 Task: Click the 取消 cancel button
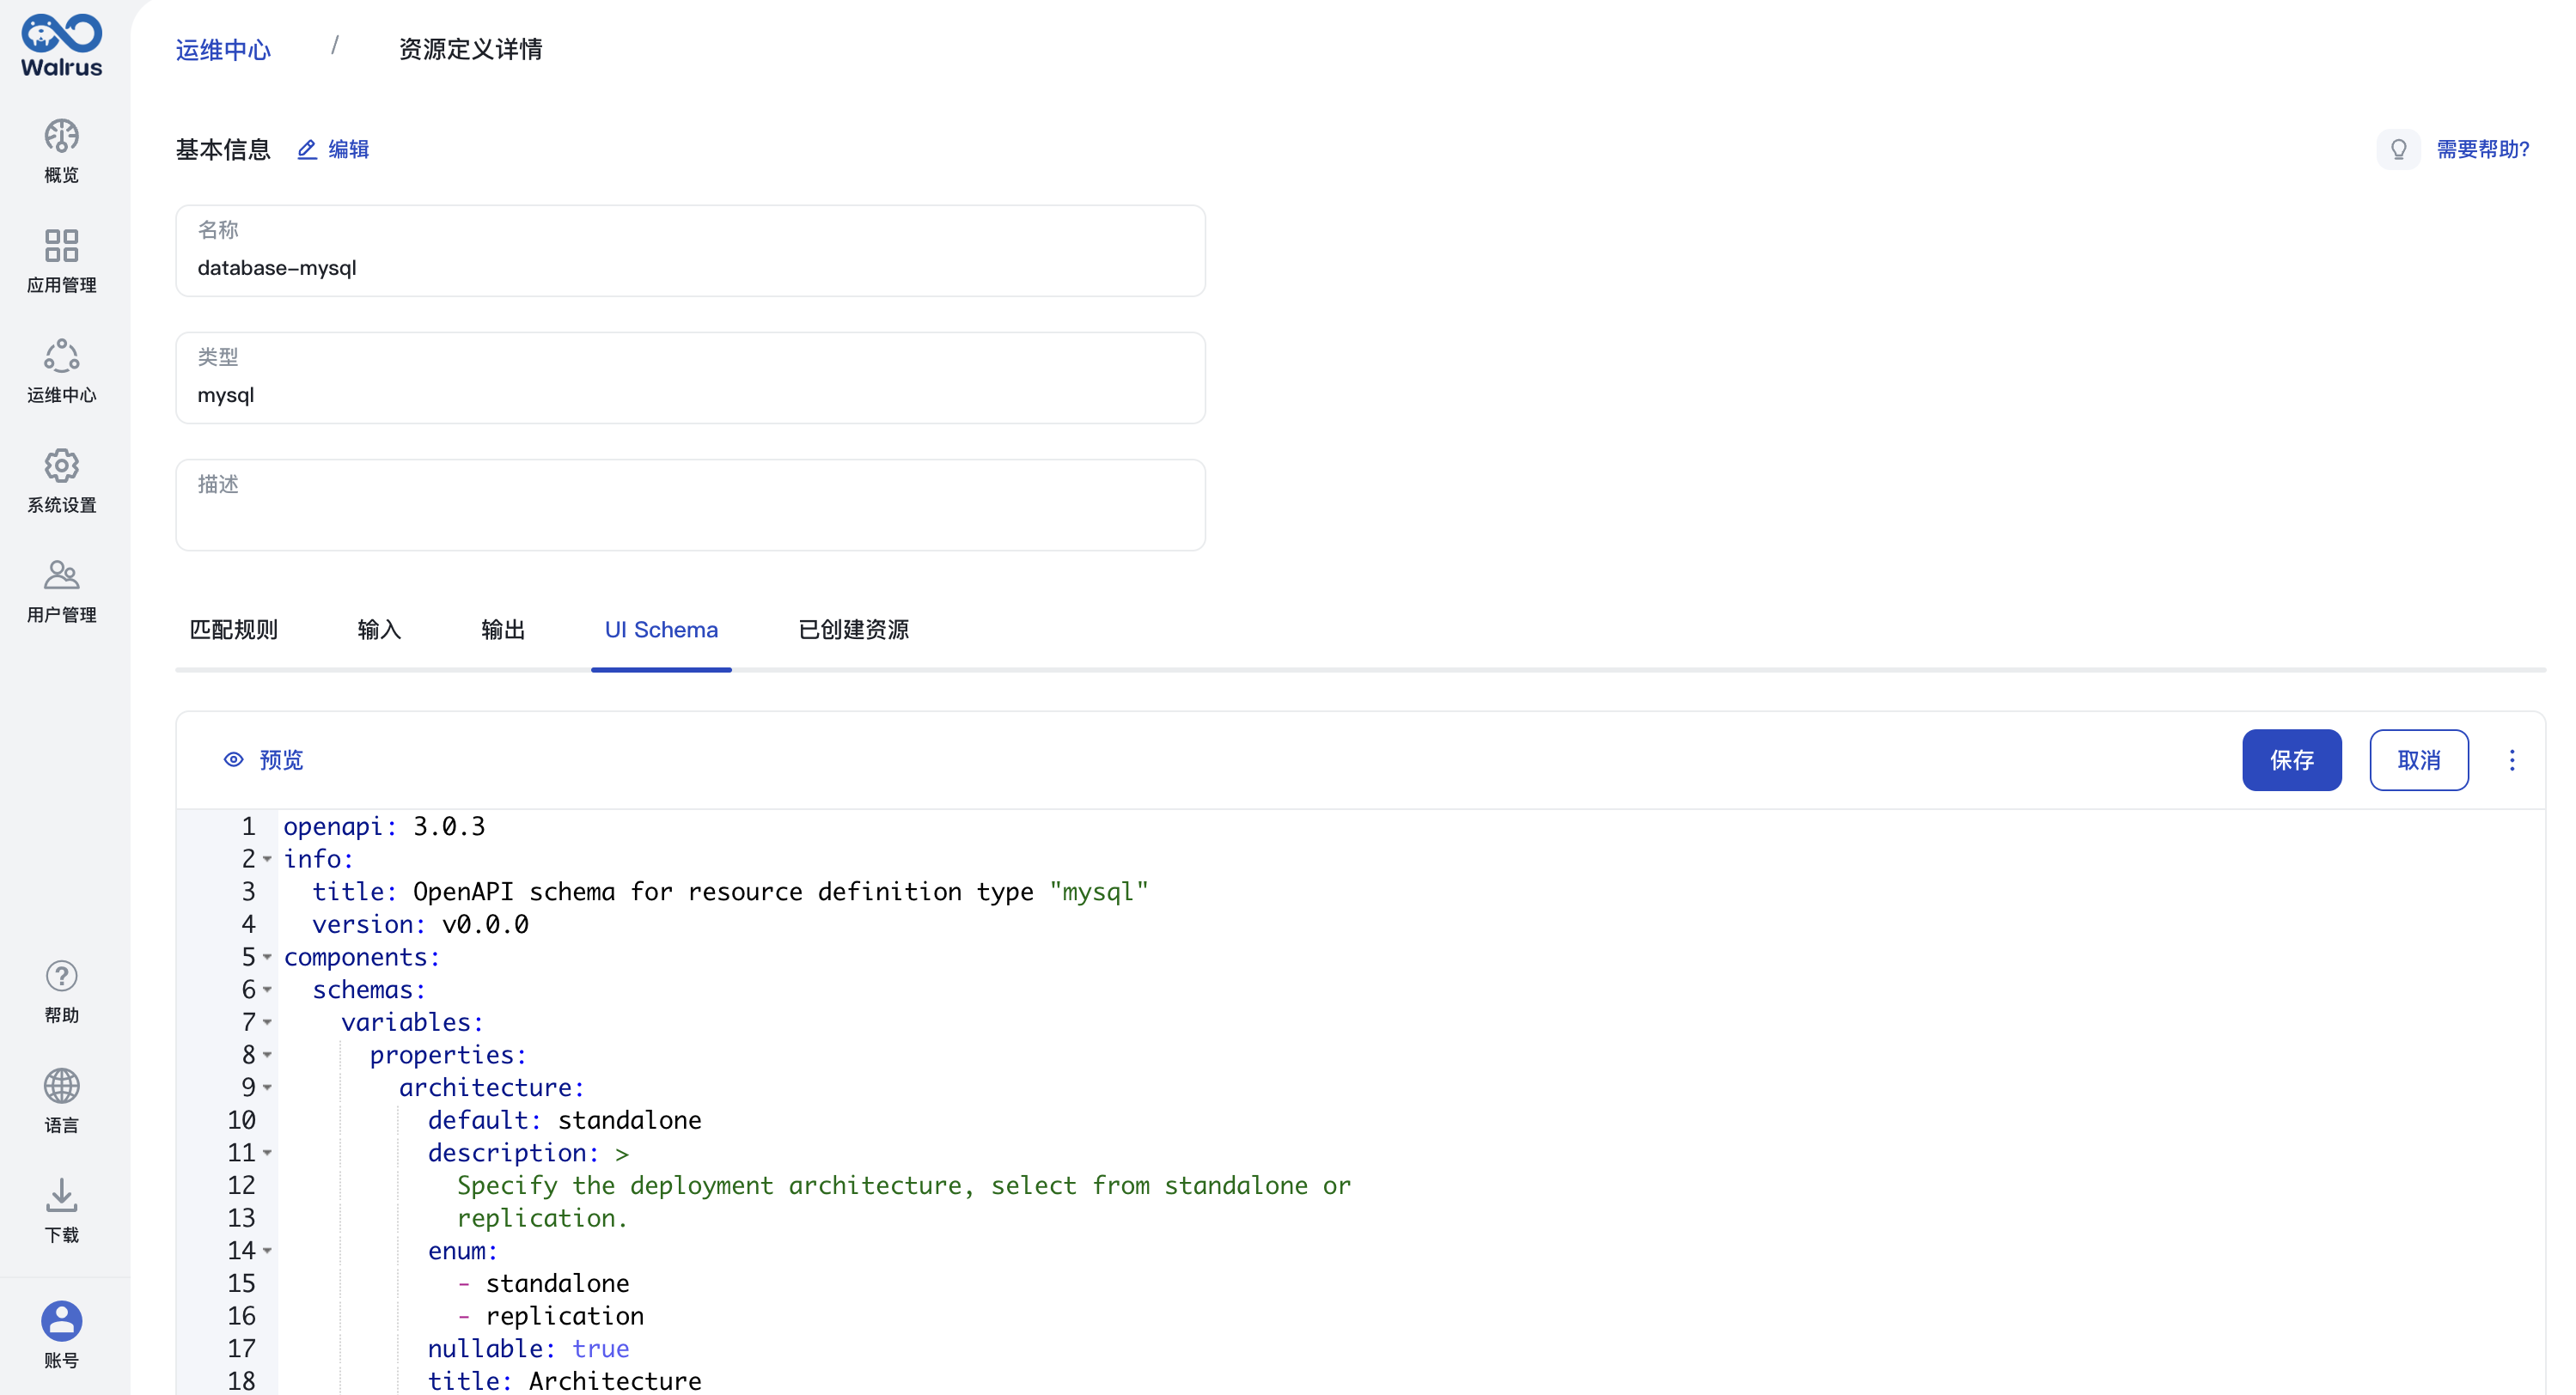pyautogui.click(x=2418, y=760)
